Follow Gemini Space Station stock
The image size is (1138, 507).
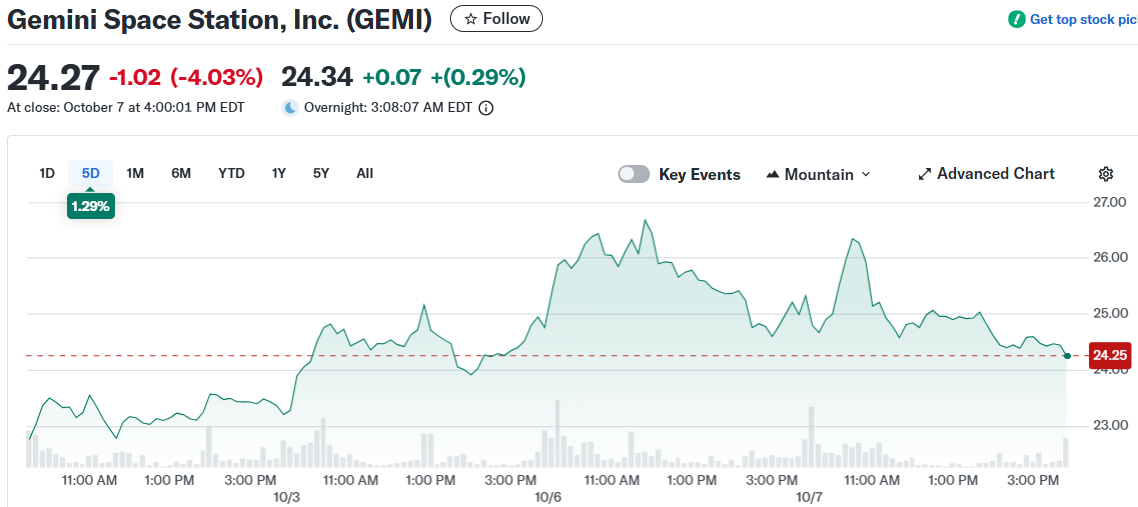(x=496, y=19)
